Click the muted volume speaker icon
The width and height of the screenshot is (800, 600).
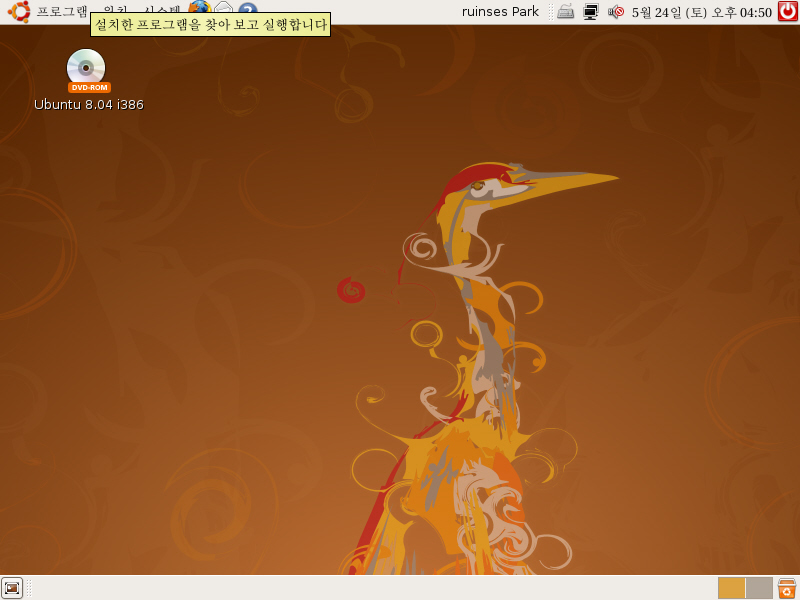[616, 12]
